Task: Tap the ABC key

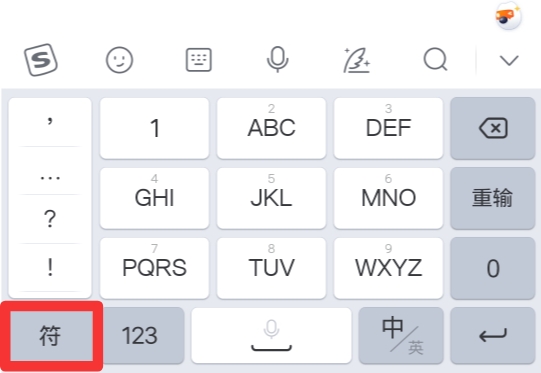Action: pyautogui.click(x=272, y=128)
